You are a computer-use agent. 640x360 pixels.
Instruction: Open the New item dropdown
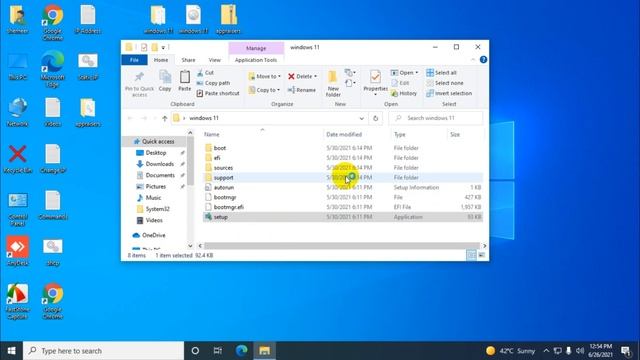pos(350,73)
